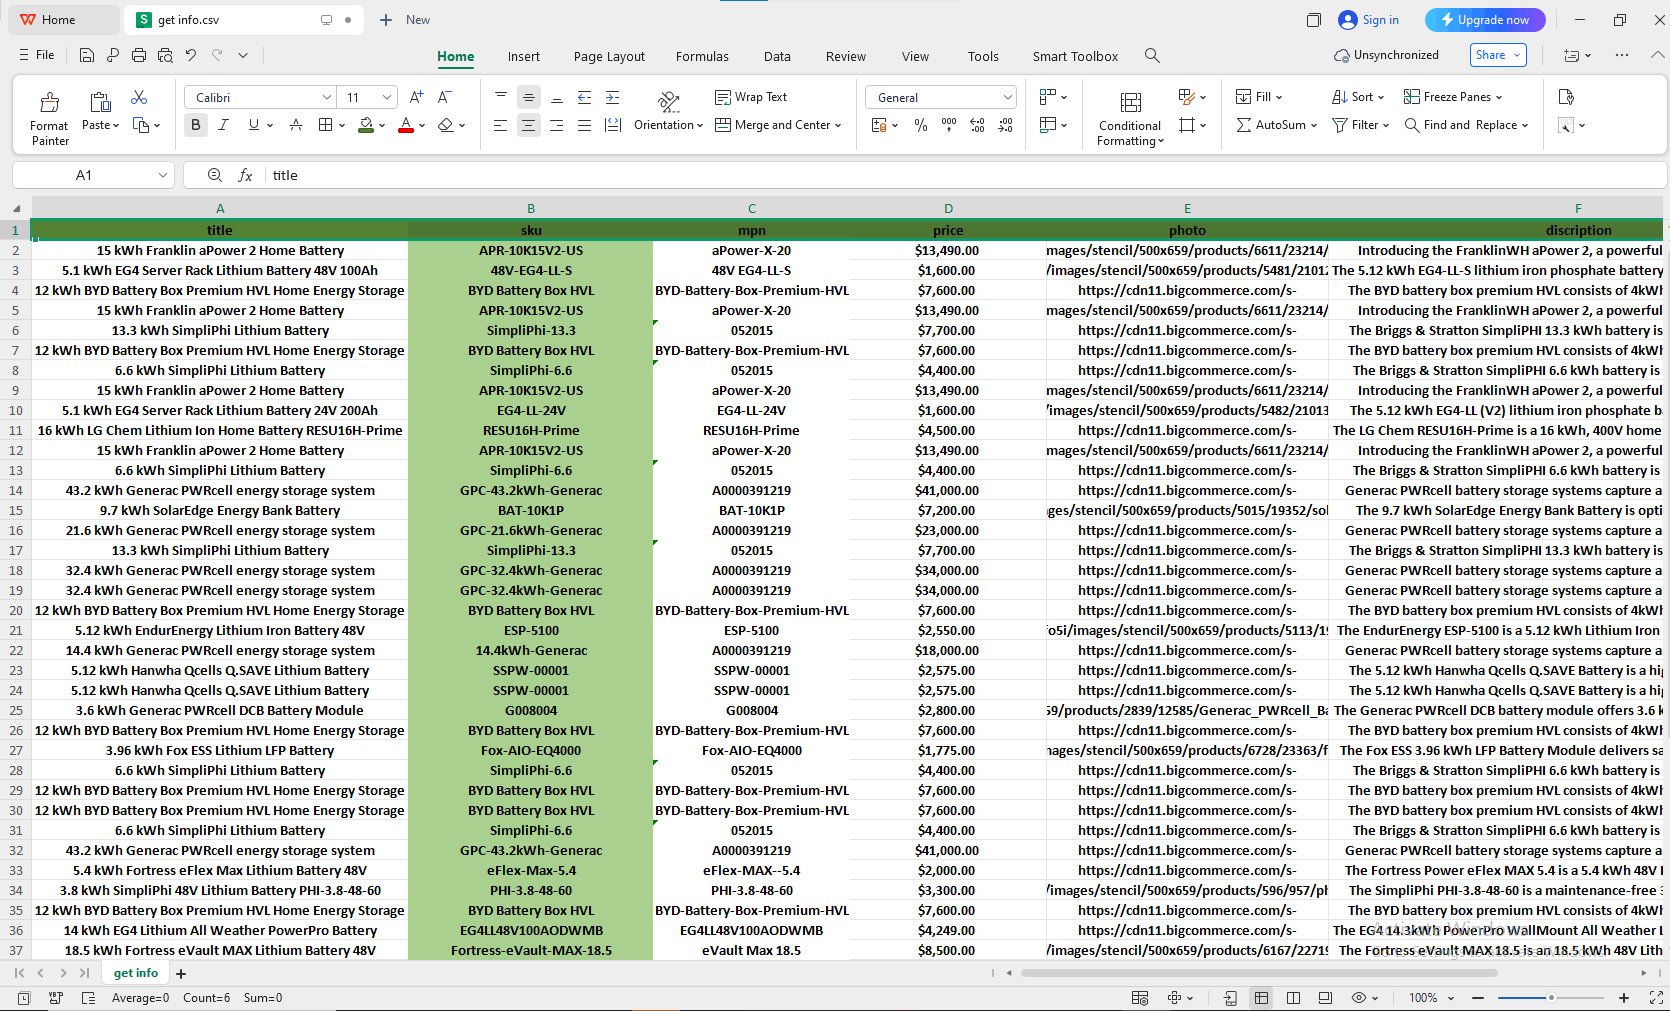Screen dimensions: 1670x1011
Task: Toggle Bold formatting
Action: coord(196,125)
